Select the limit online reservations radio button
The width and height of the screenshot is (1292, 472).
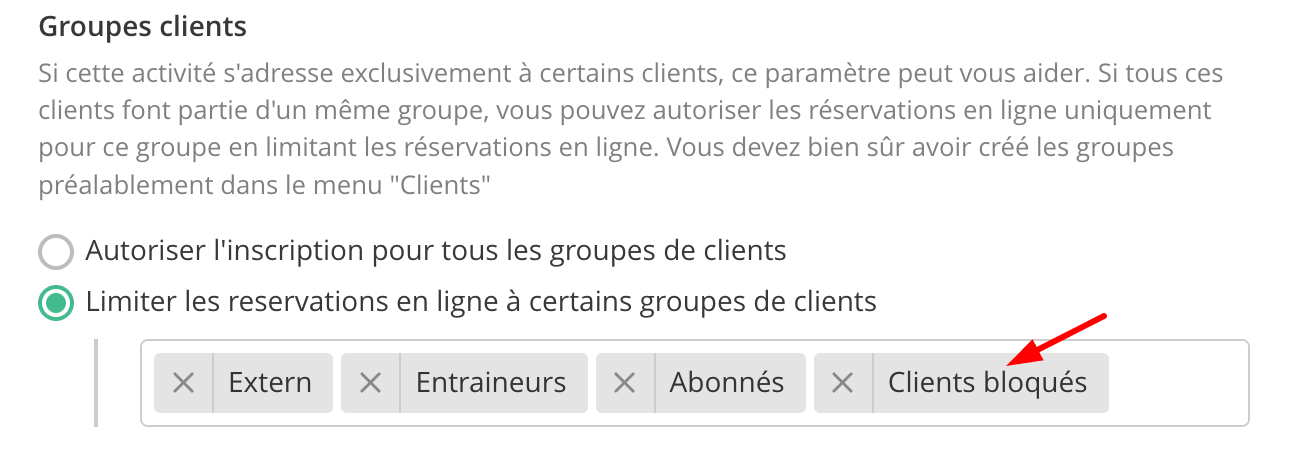click(x=56, y=303)
